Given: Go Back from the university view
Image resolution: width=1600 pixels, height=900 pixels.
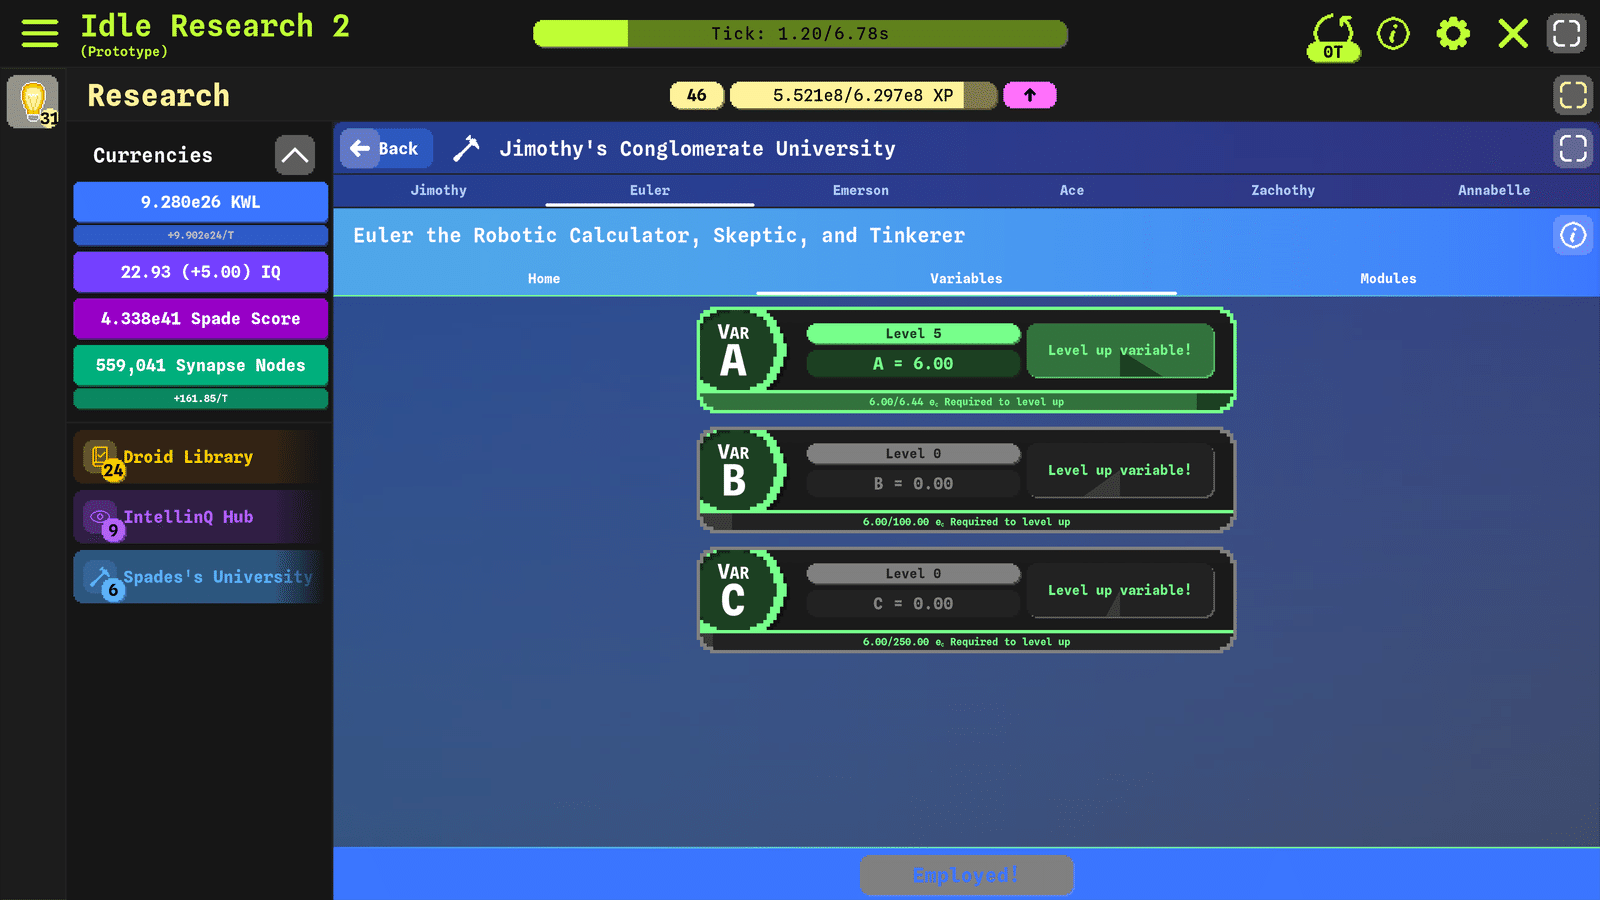Looking at the screenshot, I should pos(386,148).
